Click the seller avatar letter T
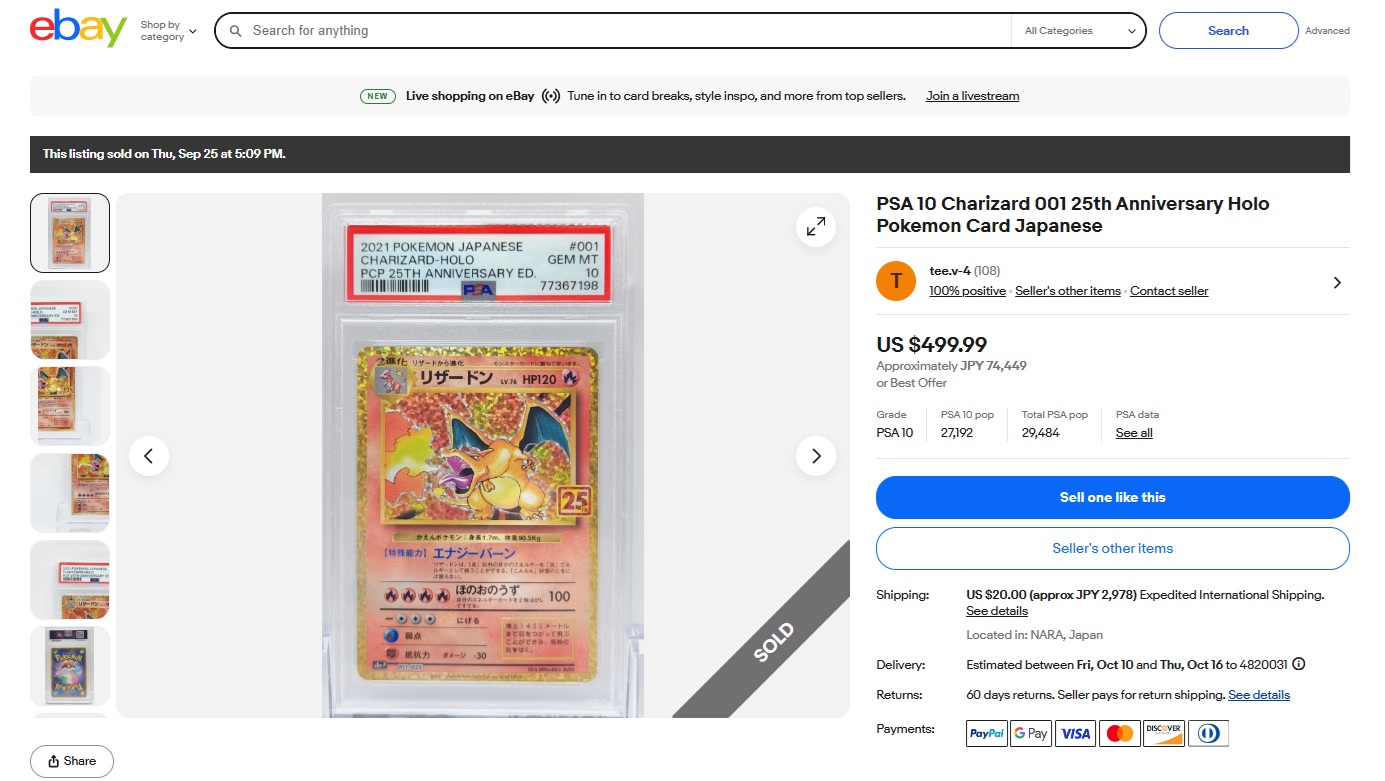This screenshot has height=781, width=1385. click(896, 281)
